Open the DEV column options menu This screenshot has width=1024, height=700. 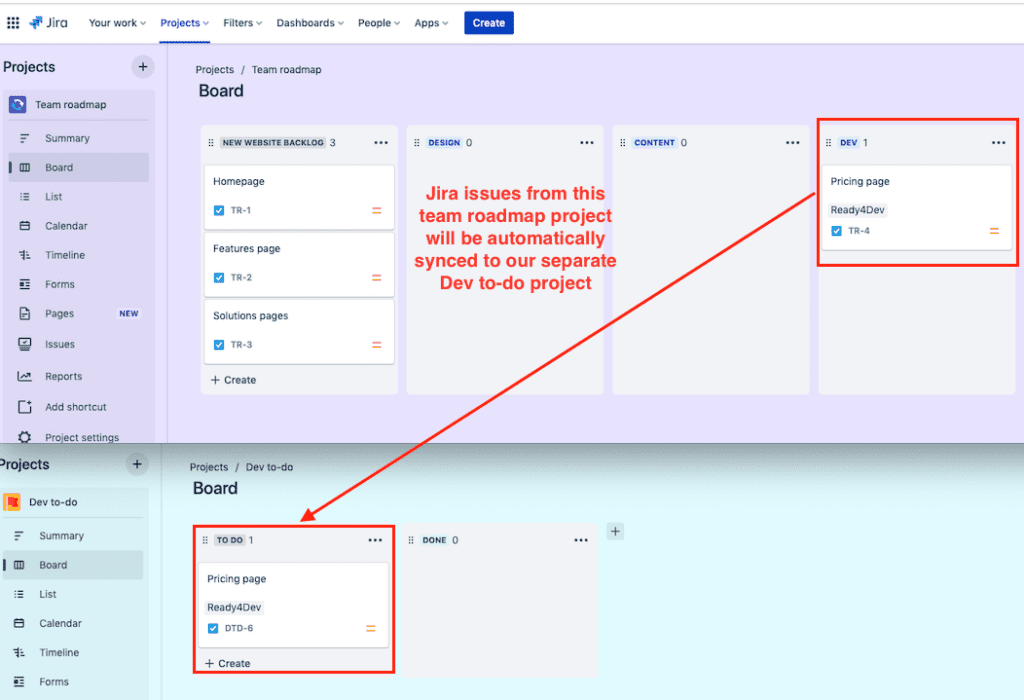[998, 143]
